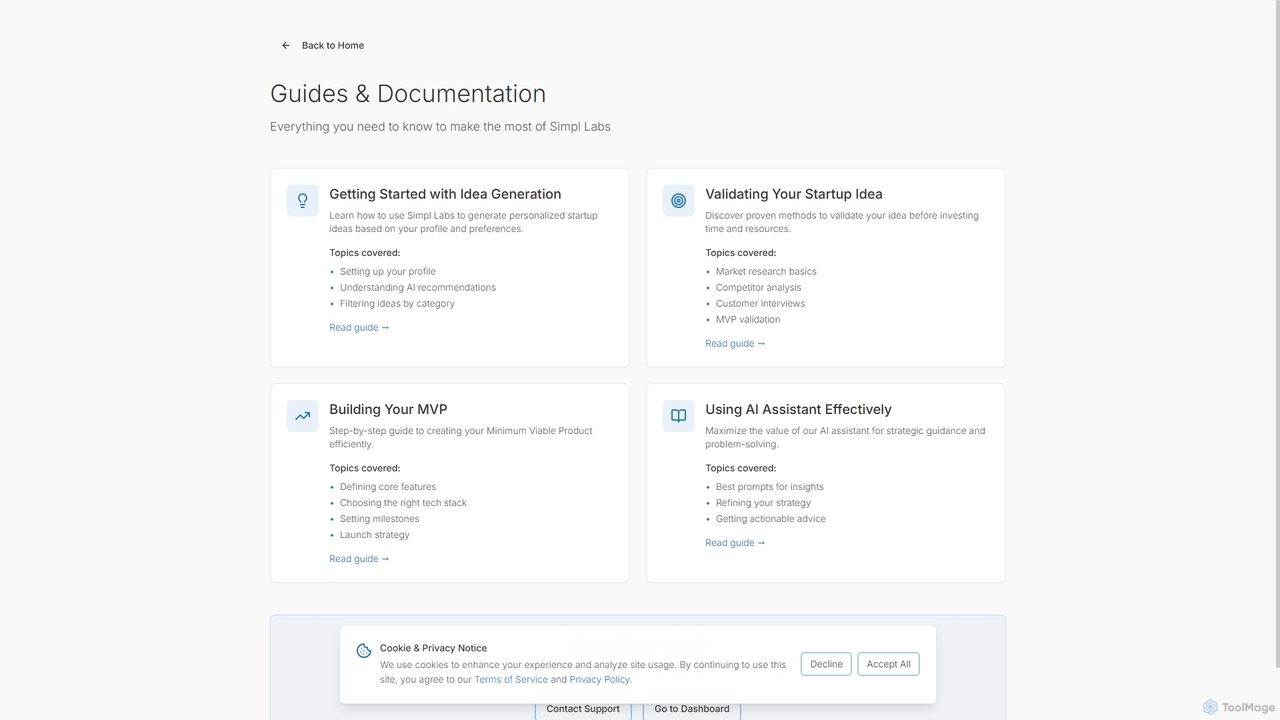Go back via Back to Home link

tap(322, 45)
